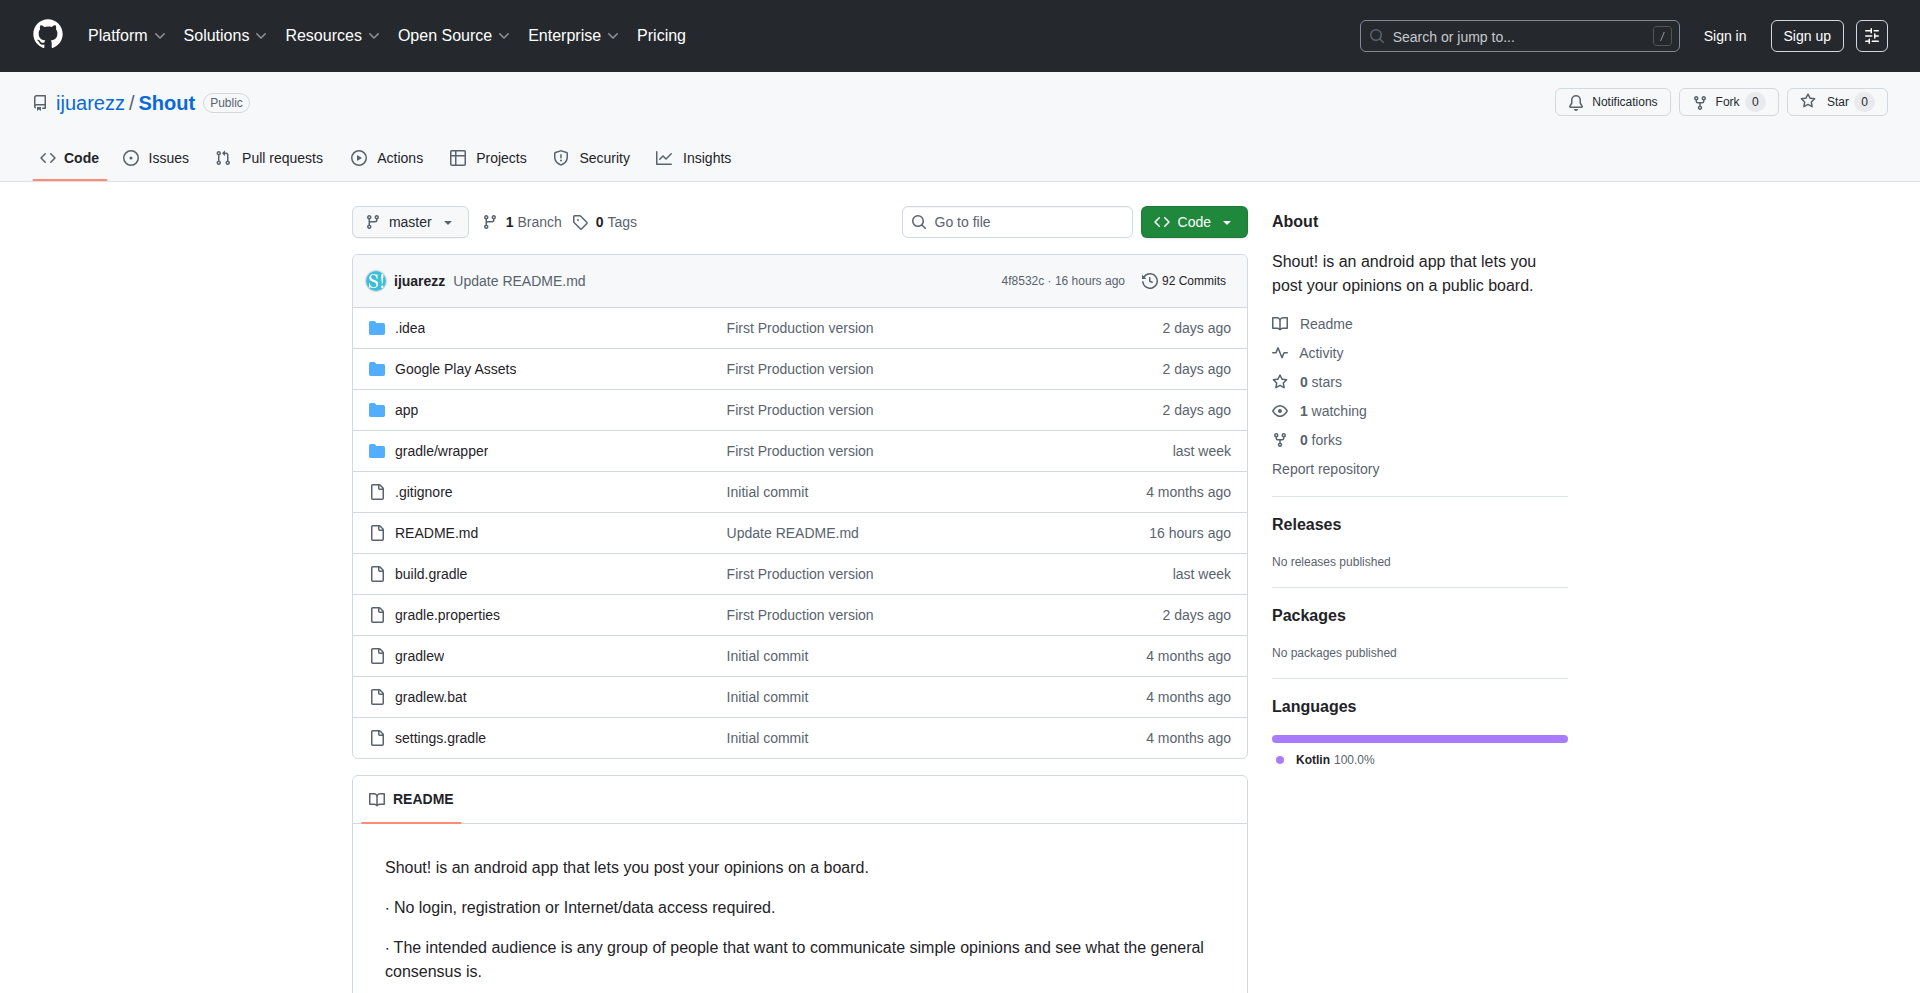Click the Notifications bell button
The height and width of the screenshot is (993, 1920).
[x=1612, y=102]
